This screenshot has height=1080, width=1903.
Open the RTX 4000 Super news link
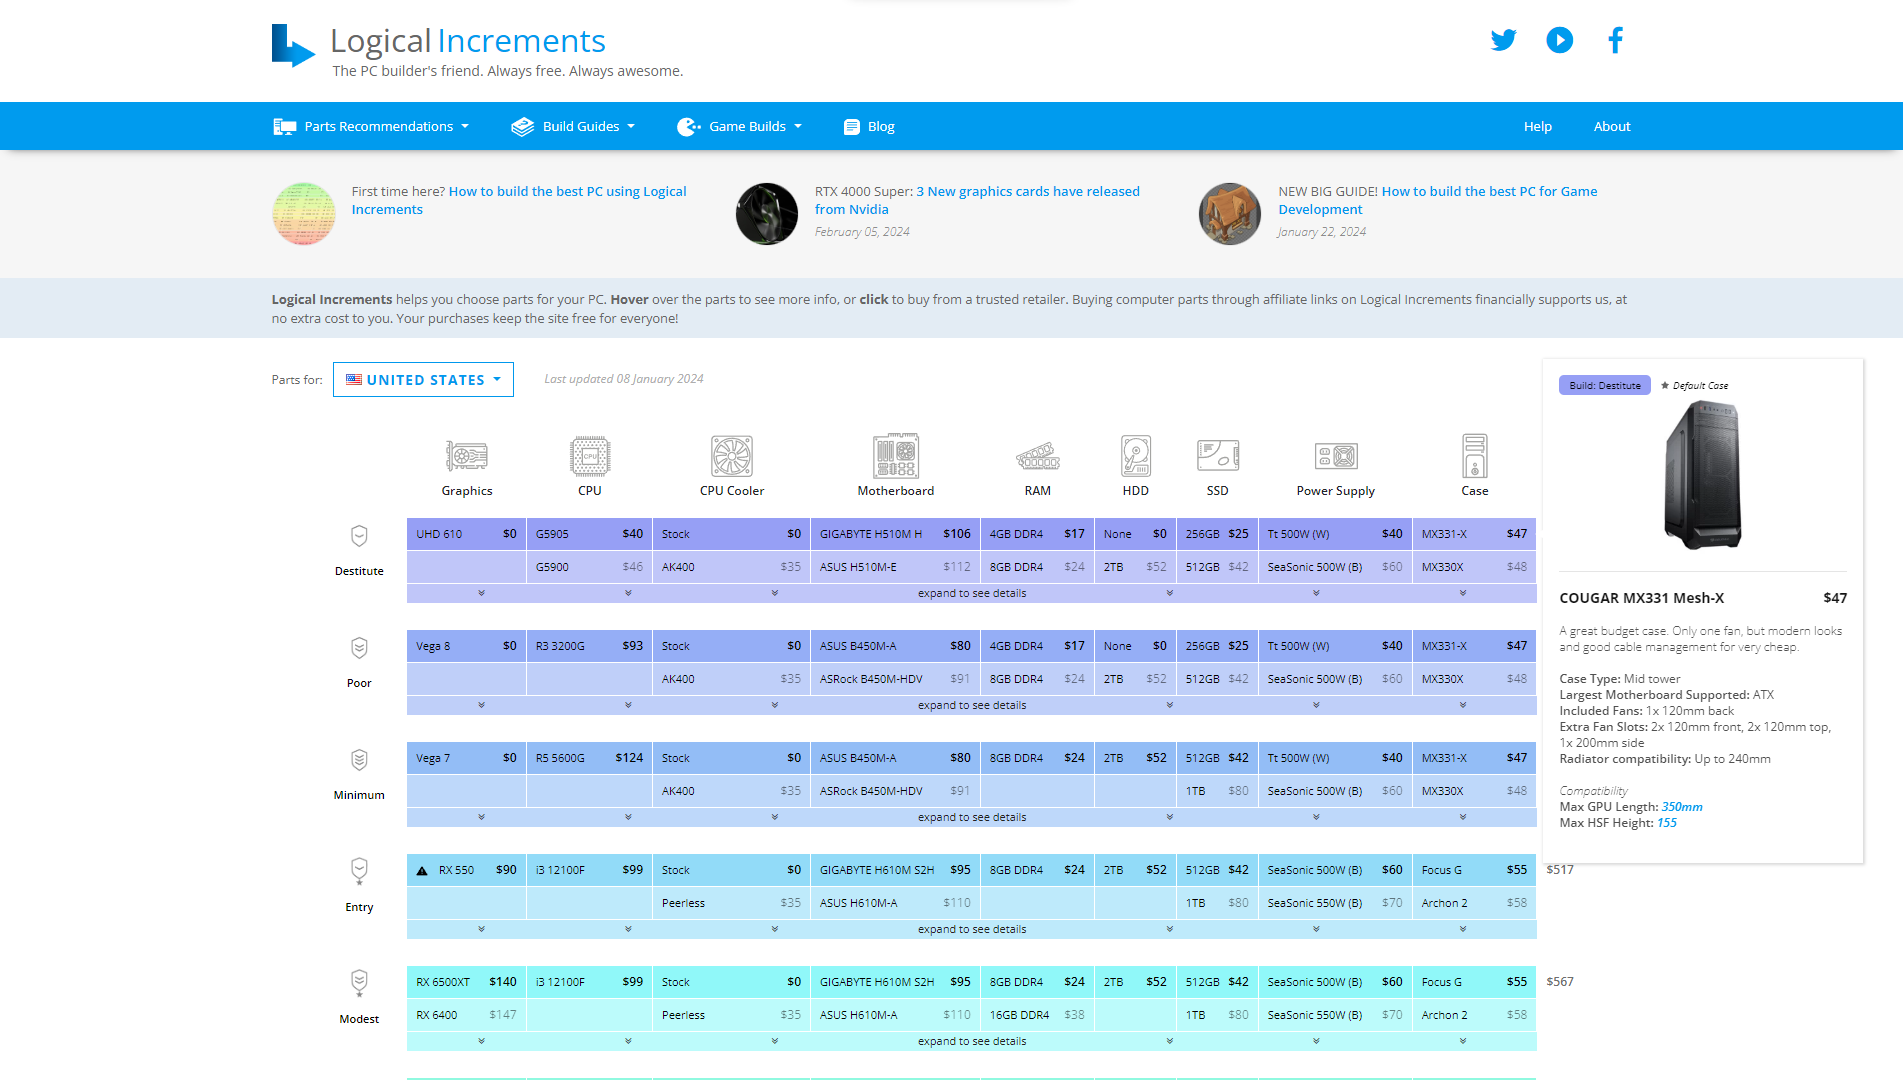[x=1027, y=192]
